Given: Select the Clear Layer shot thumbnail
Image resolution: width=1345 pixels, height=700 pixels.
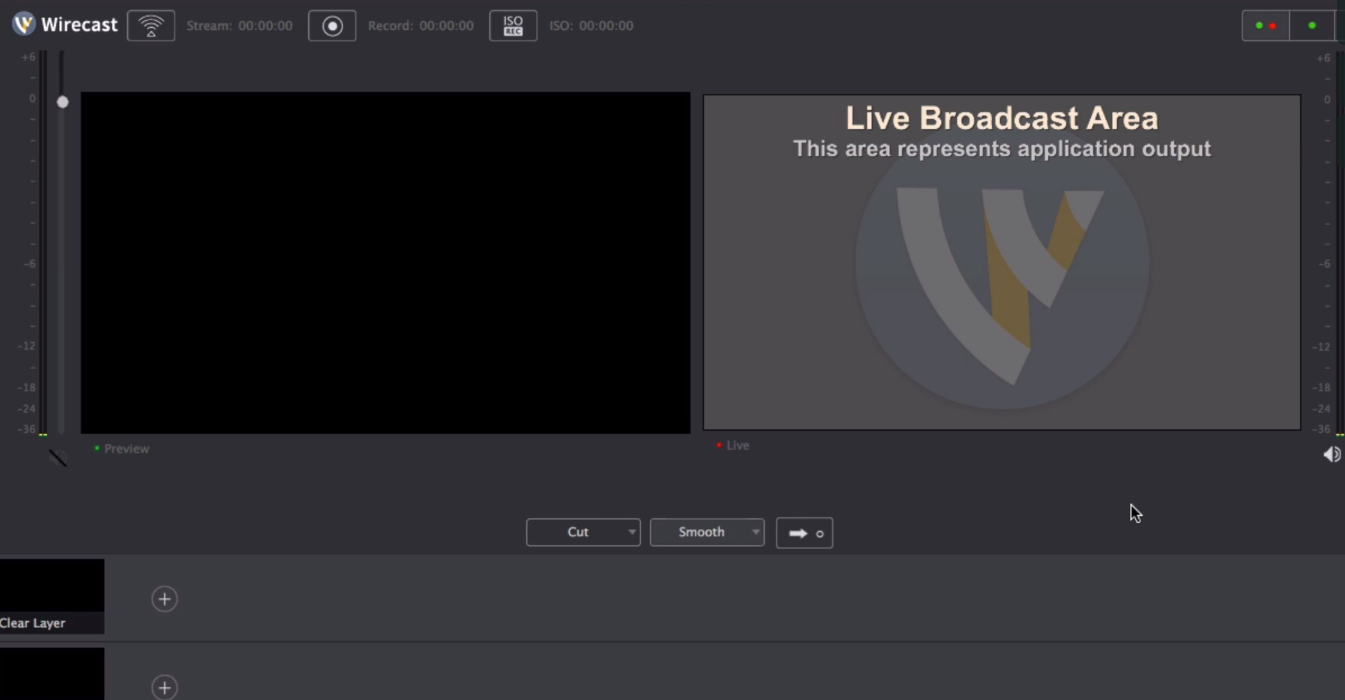Looking at the screenshot, I should coord(51,595).
